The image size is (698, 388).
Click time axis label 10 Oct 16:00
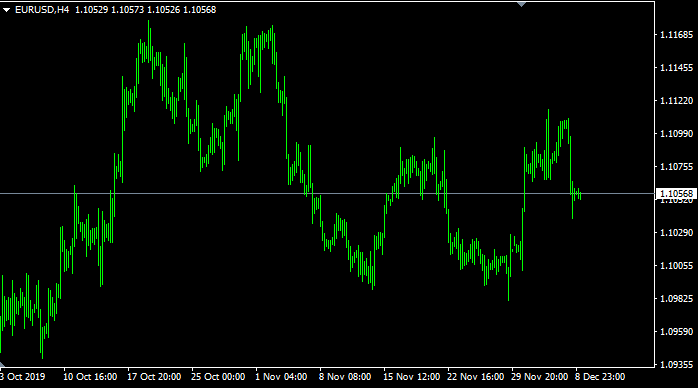coord(90,377)
